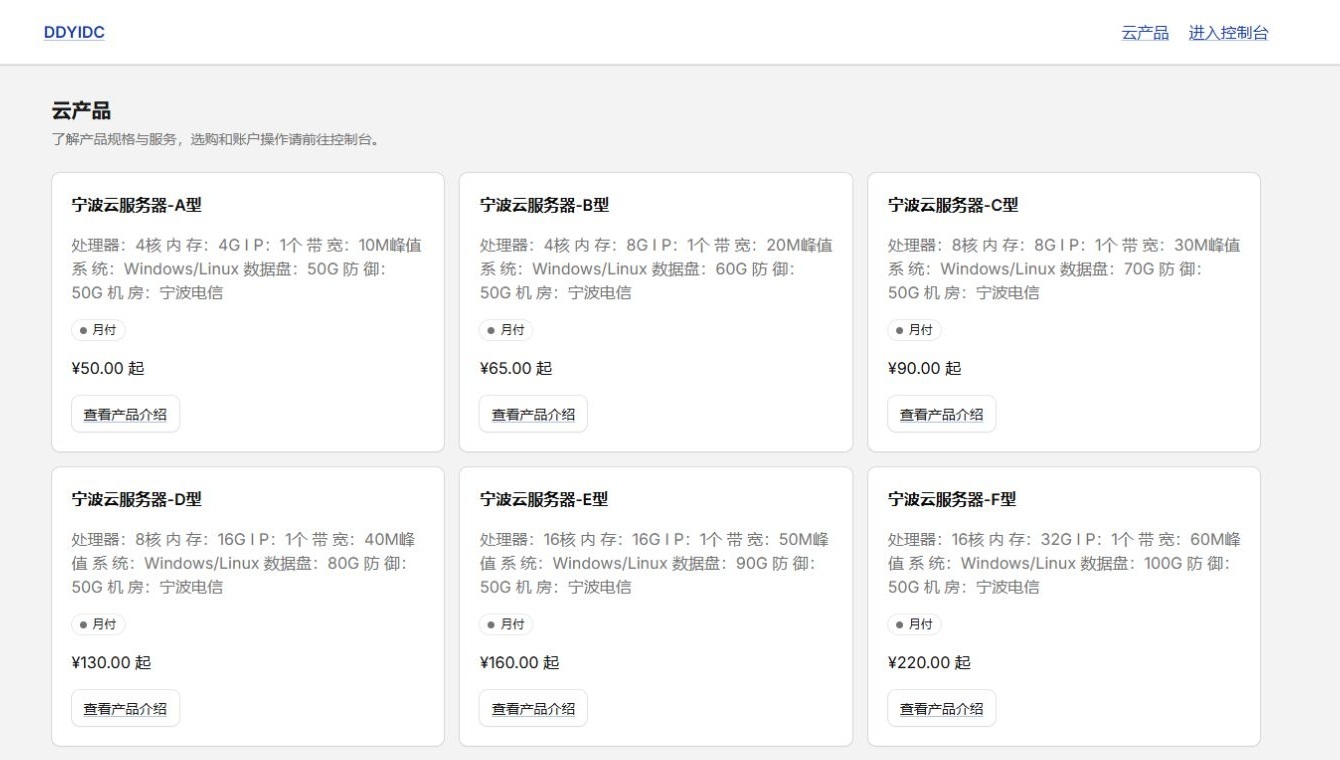This screenshot has width=1340, height=760.
Task: Click the ¥65.00 起 price
Action: coord(516,368)
